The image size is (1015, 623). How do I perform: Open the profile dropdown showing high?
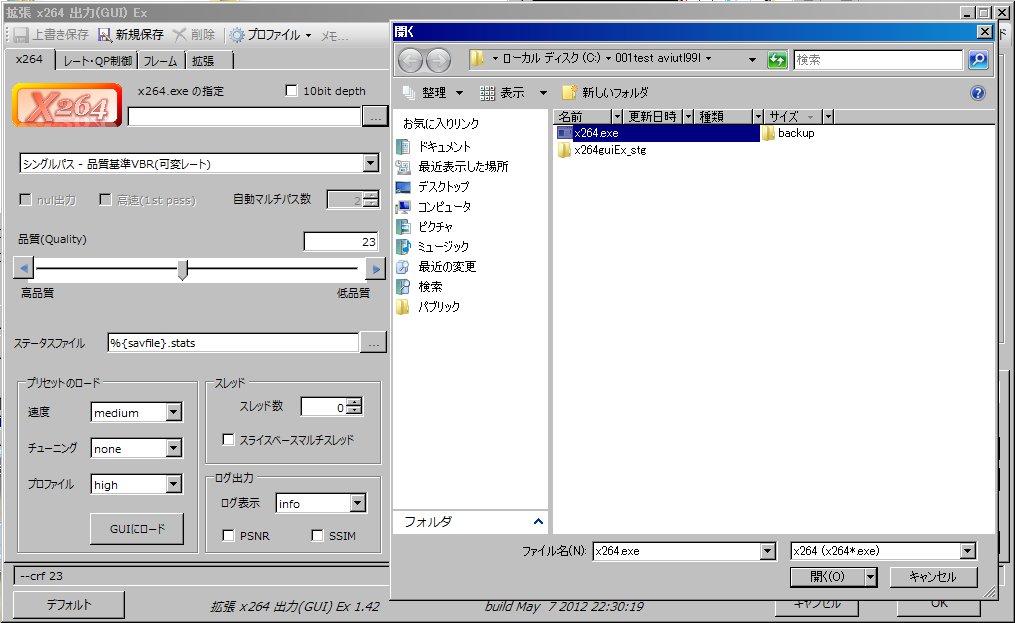pos(173,484)
